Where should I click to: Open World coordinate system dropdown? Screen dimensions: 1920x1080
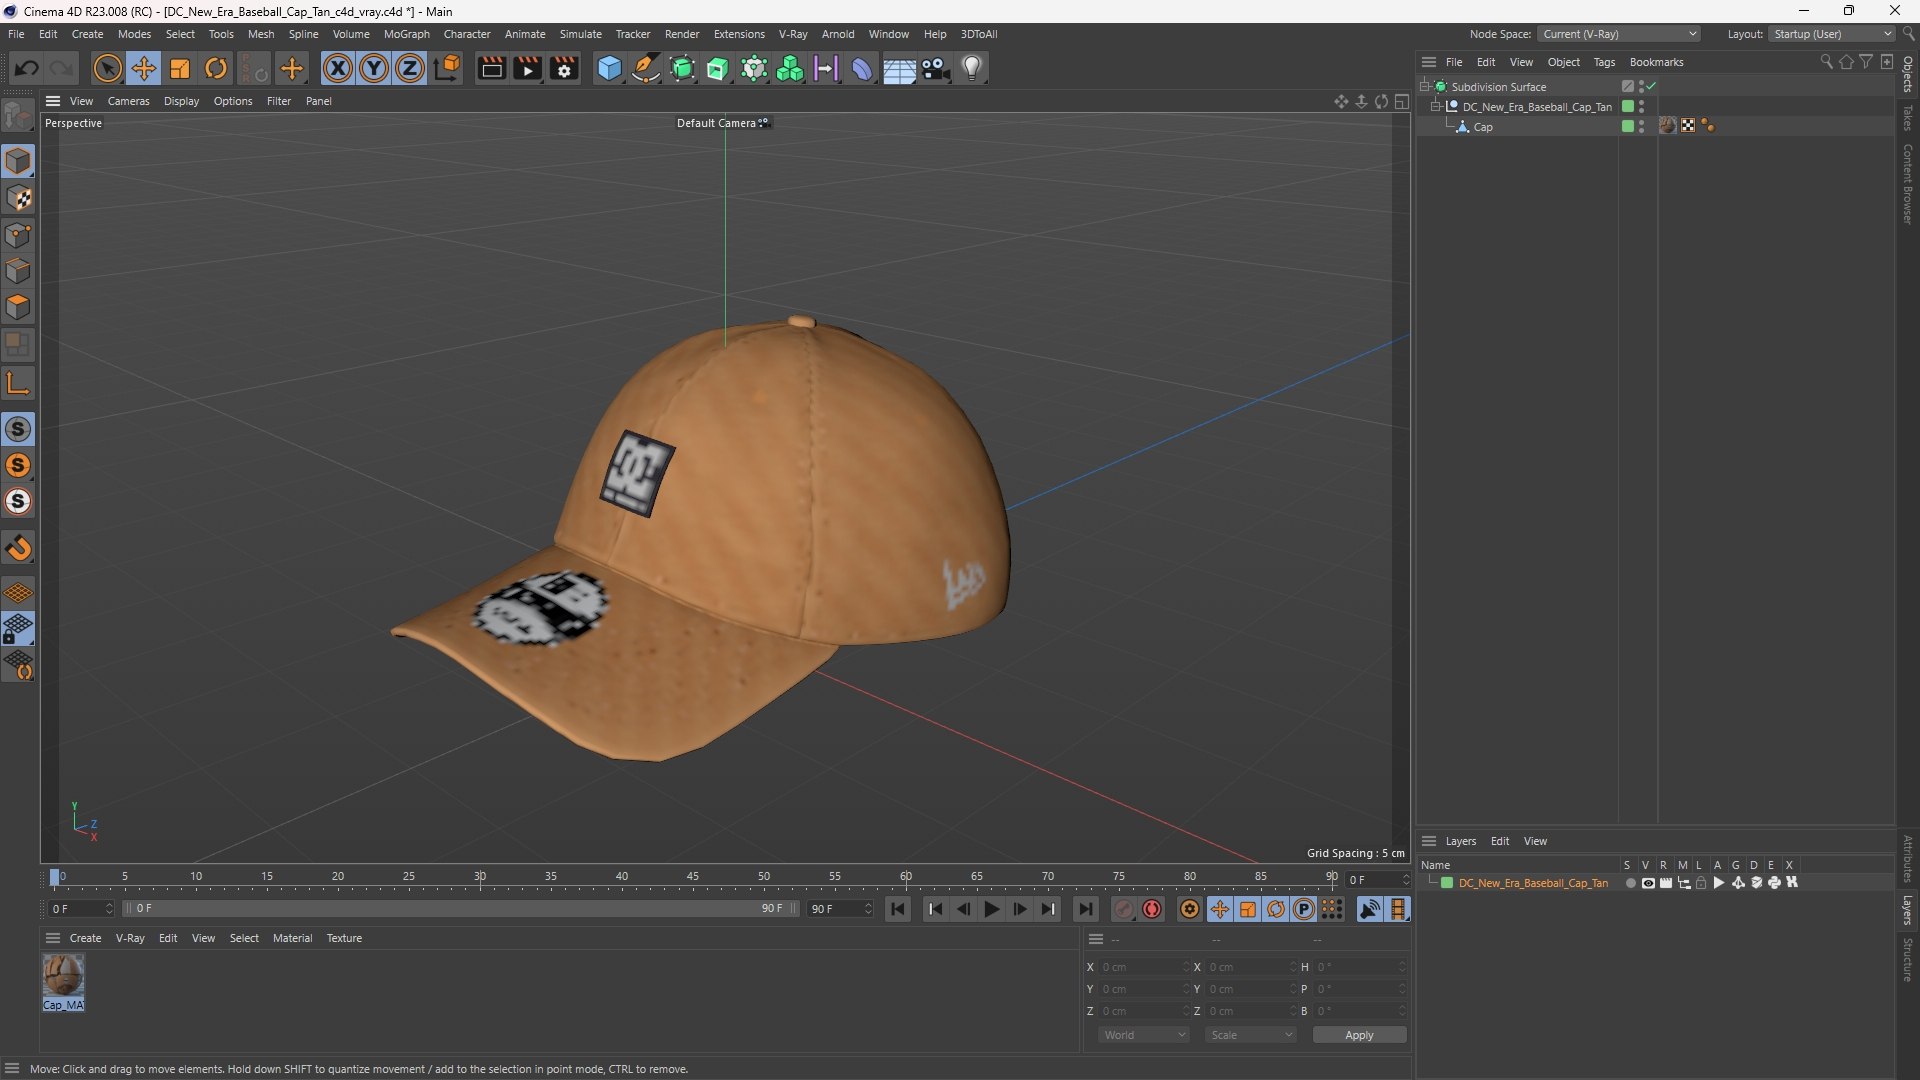1144,1035
